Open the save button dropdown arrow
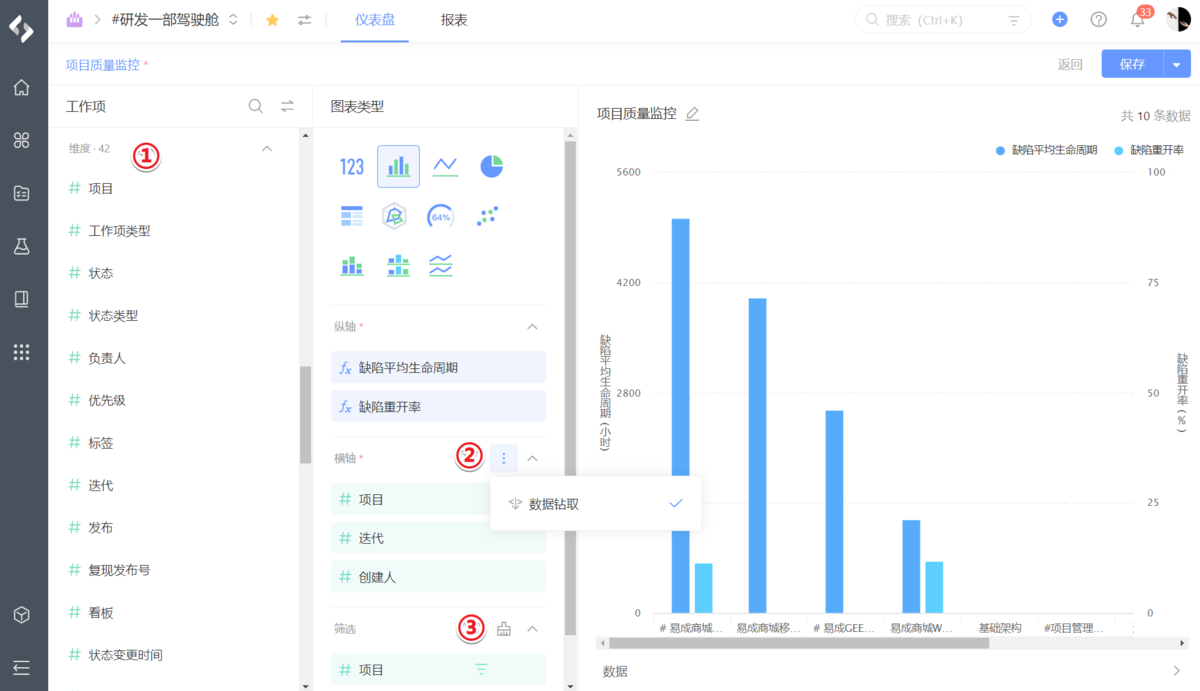 pos(1176,64)
